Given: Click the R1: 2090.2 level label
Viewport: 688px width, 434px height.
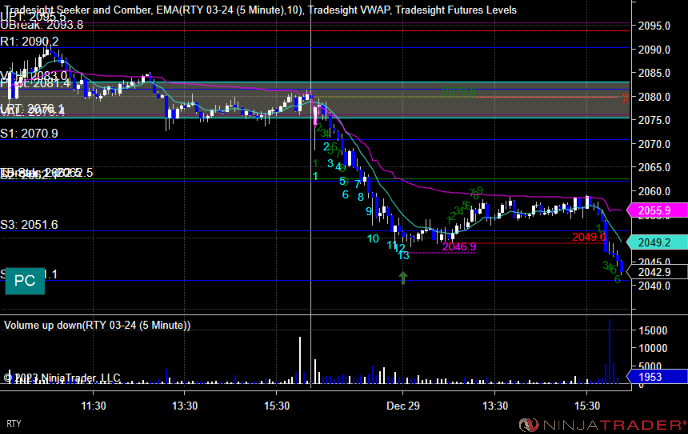Looking at the screenshot, I should (29, 42).
